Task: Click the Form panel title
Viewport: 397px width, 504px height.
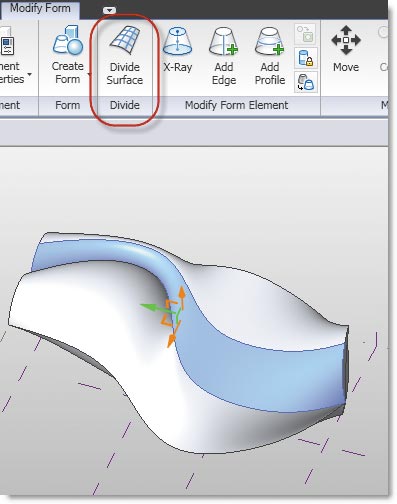Action: (67, 105)
